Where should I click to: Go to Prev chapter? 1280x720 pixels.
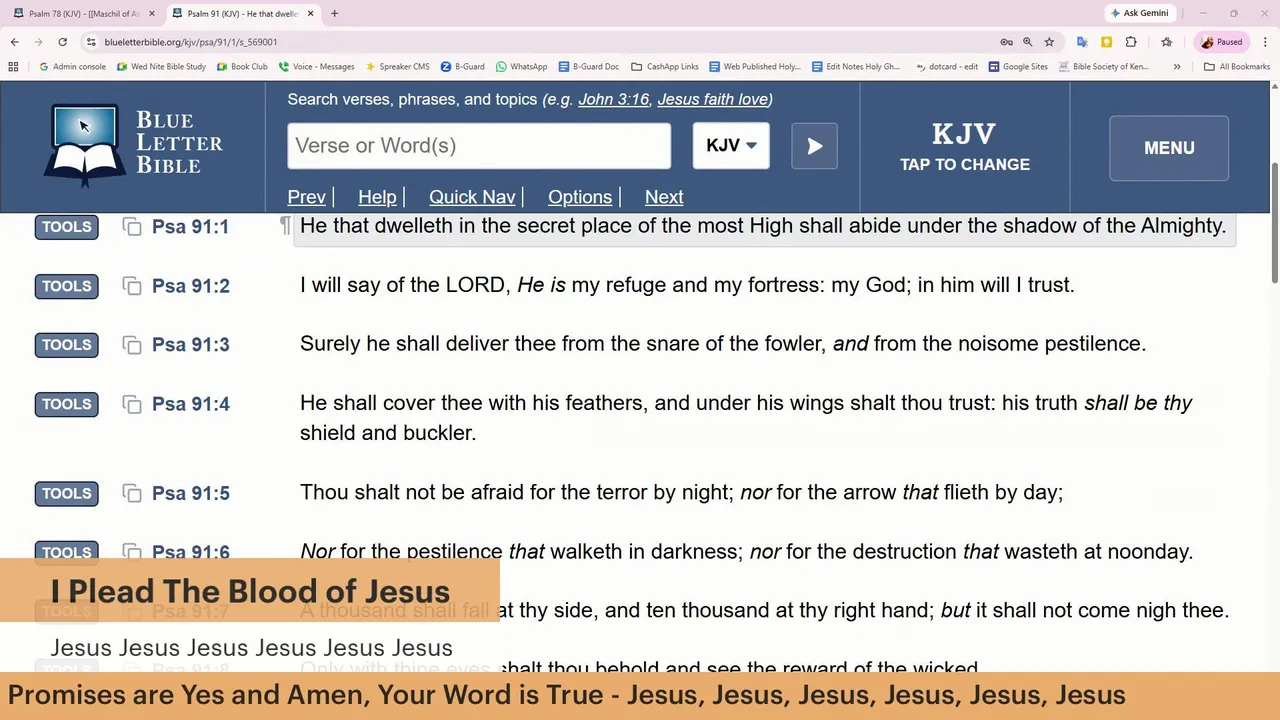click(306, 197)
